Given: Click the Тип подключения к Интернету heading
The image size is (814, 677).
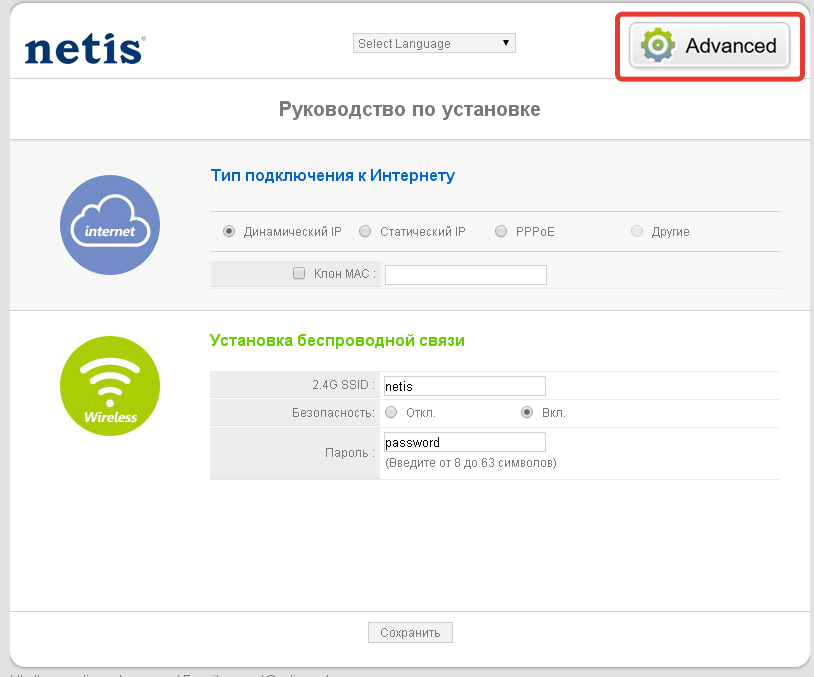Looking at the screenshot, I should coord(332,175).
